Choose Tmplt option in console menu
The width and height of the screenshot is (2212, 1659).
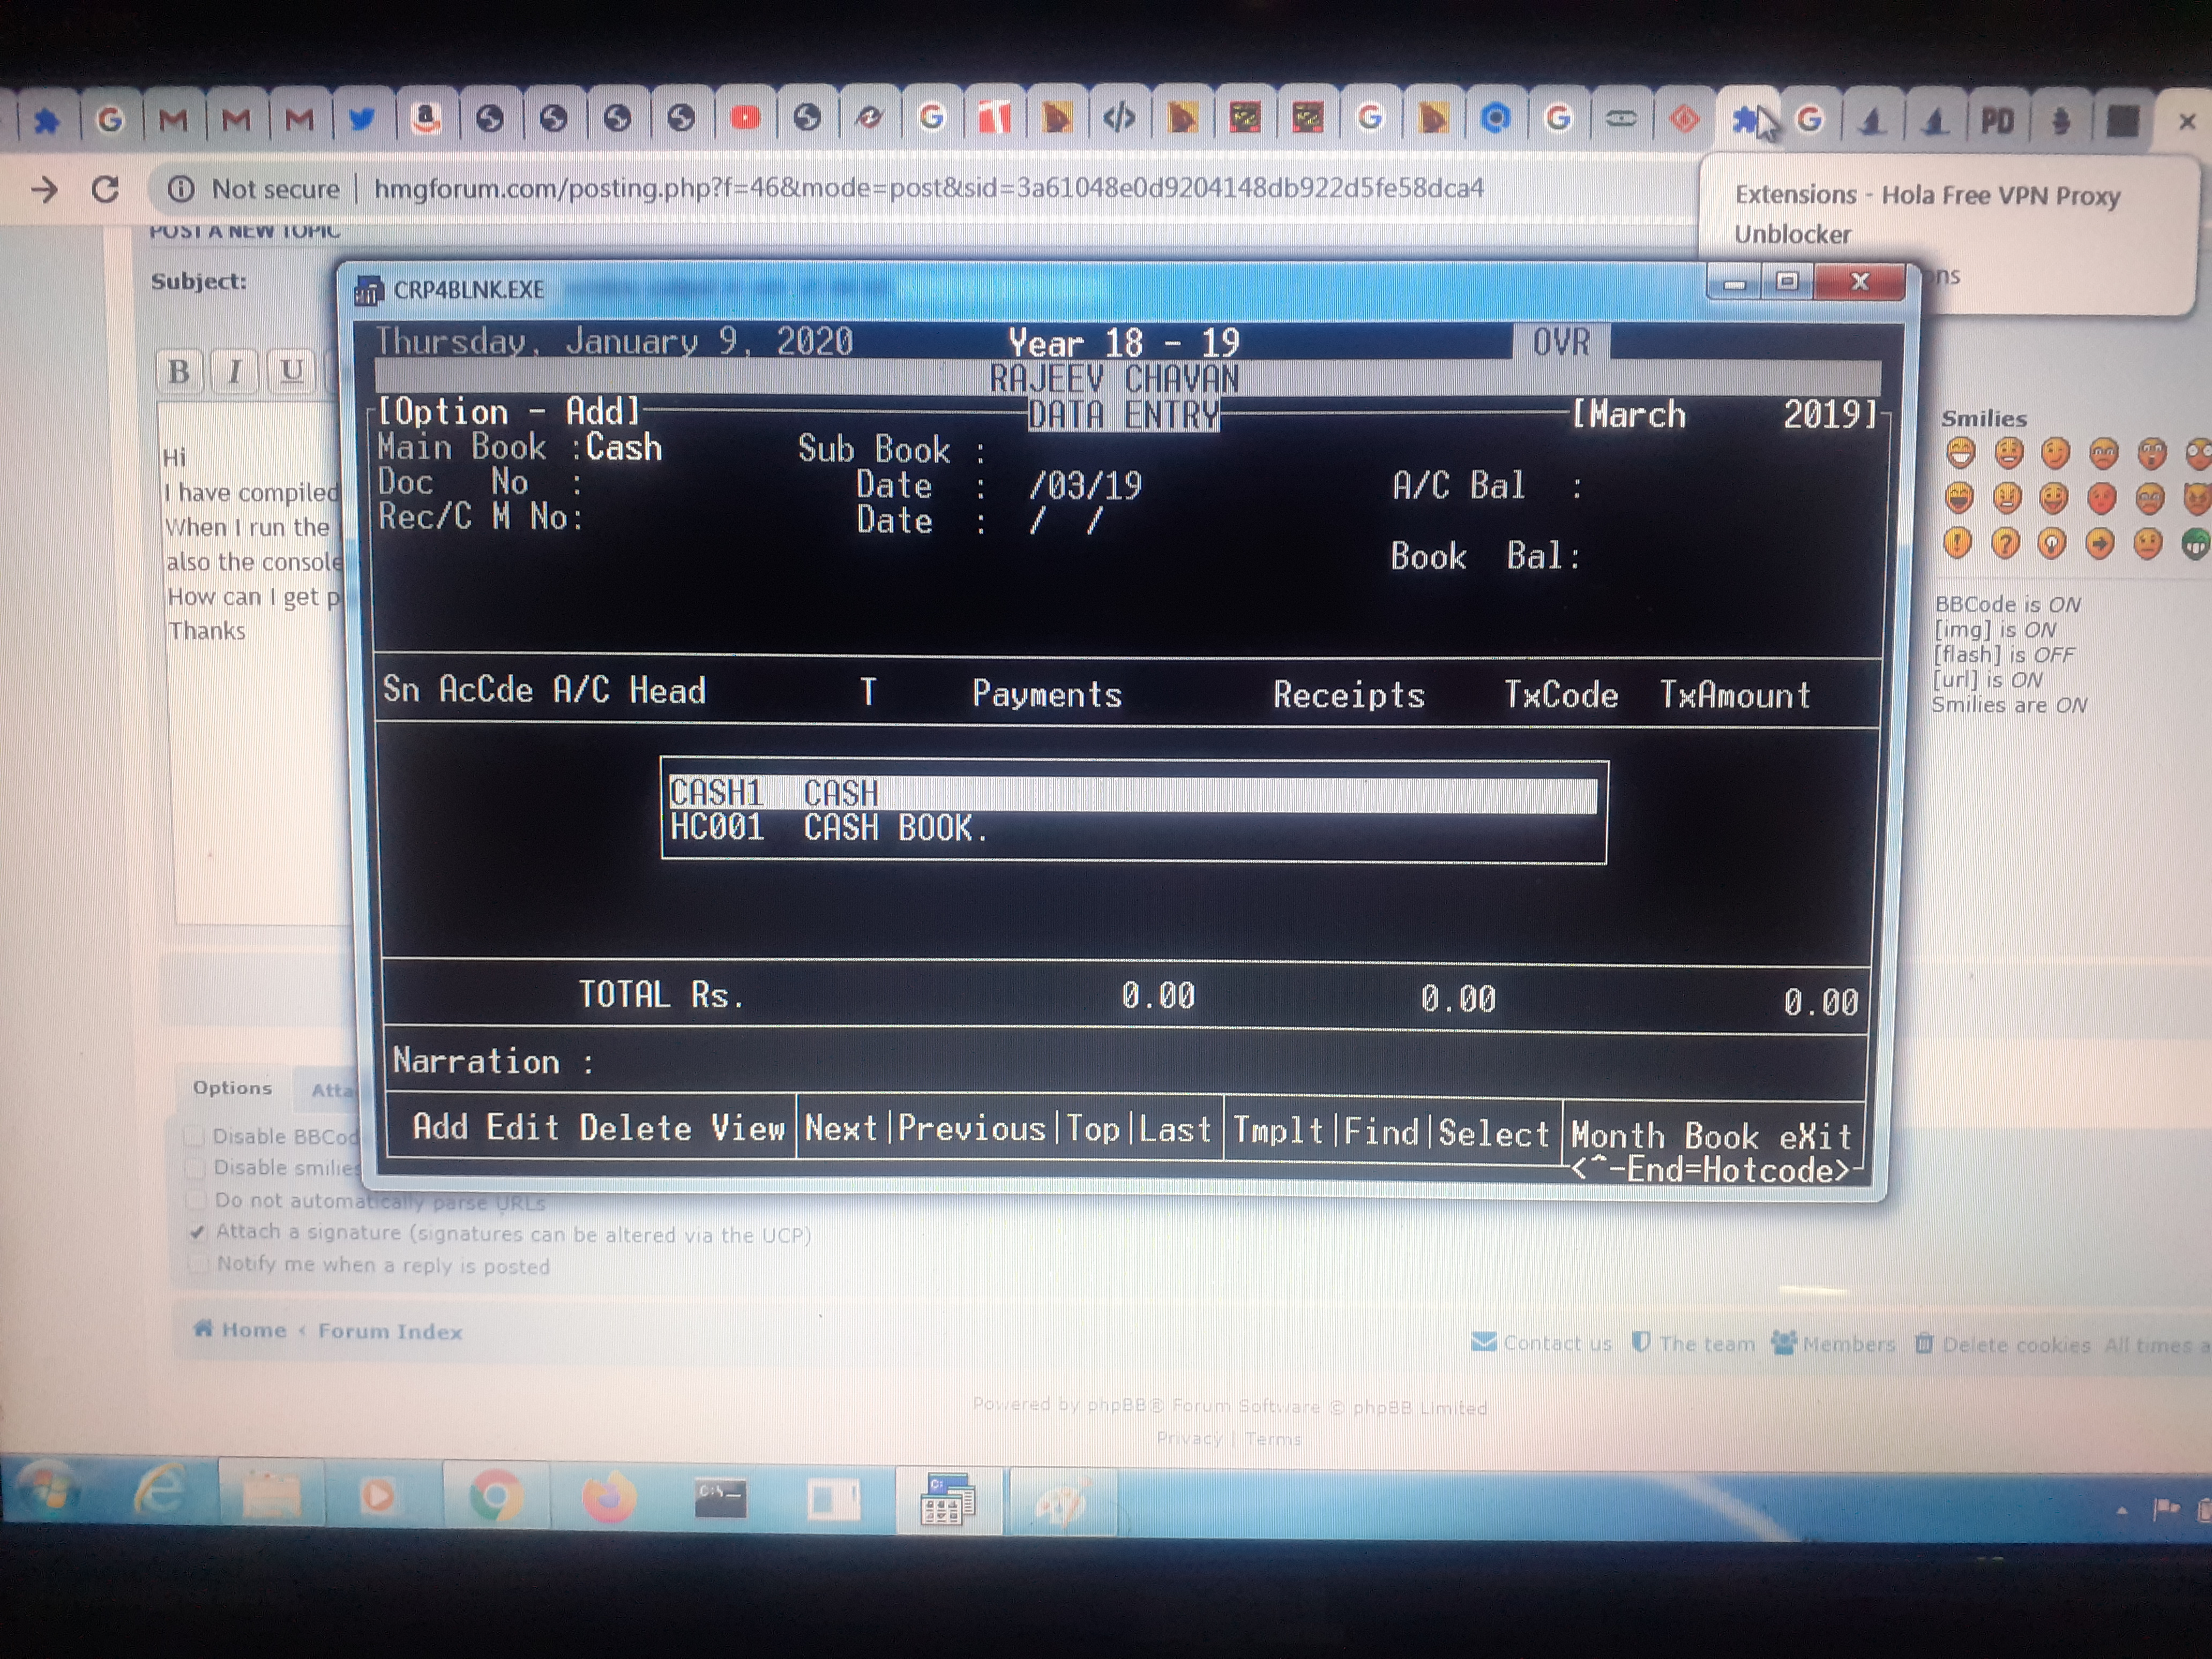tap(1278, 1131)
